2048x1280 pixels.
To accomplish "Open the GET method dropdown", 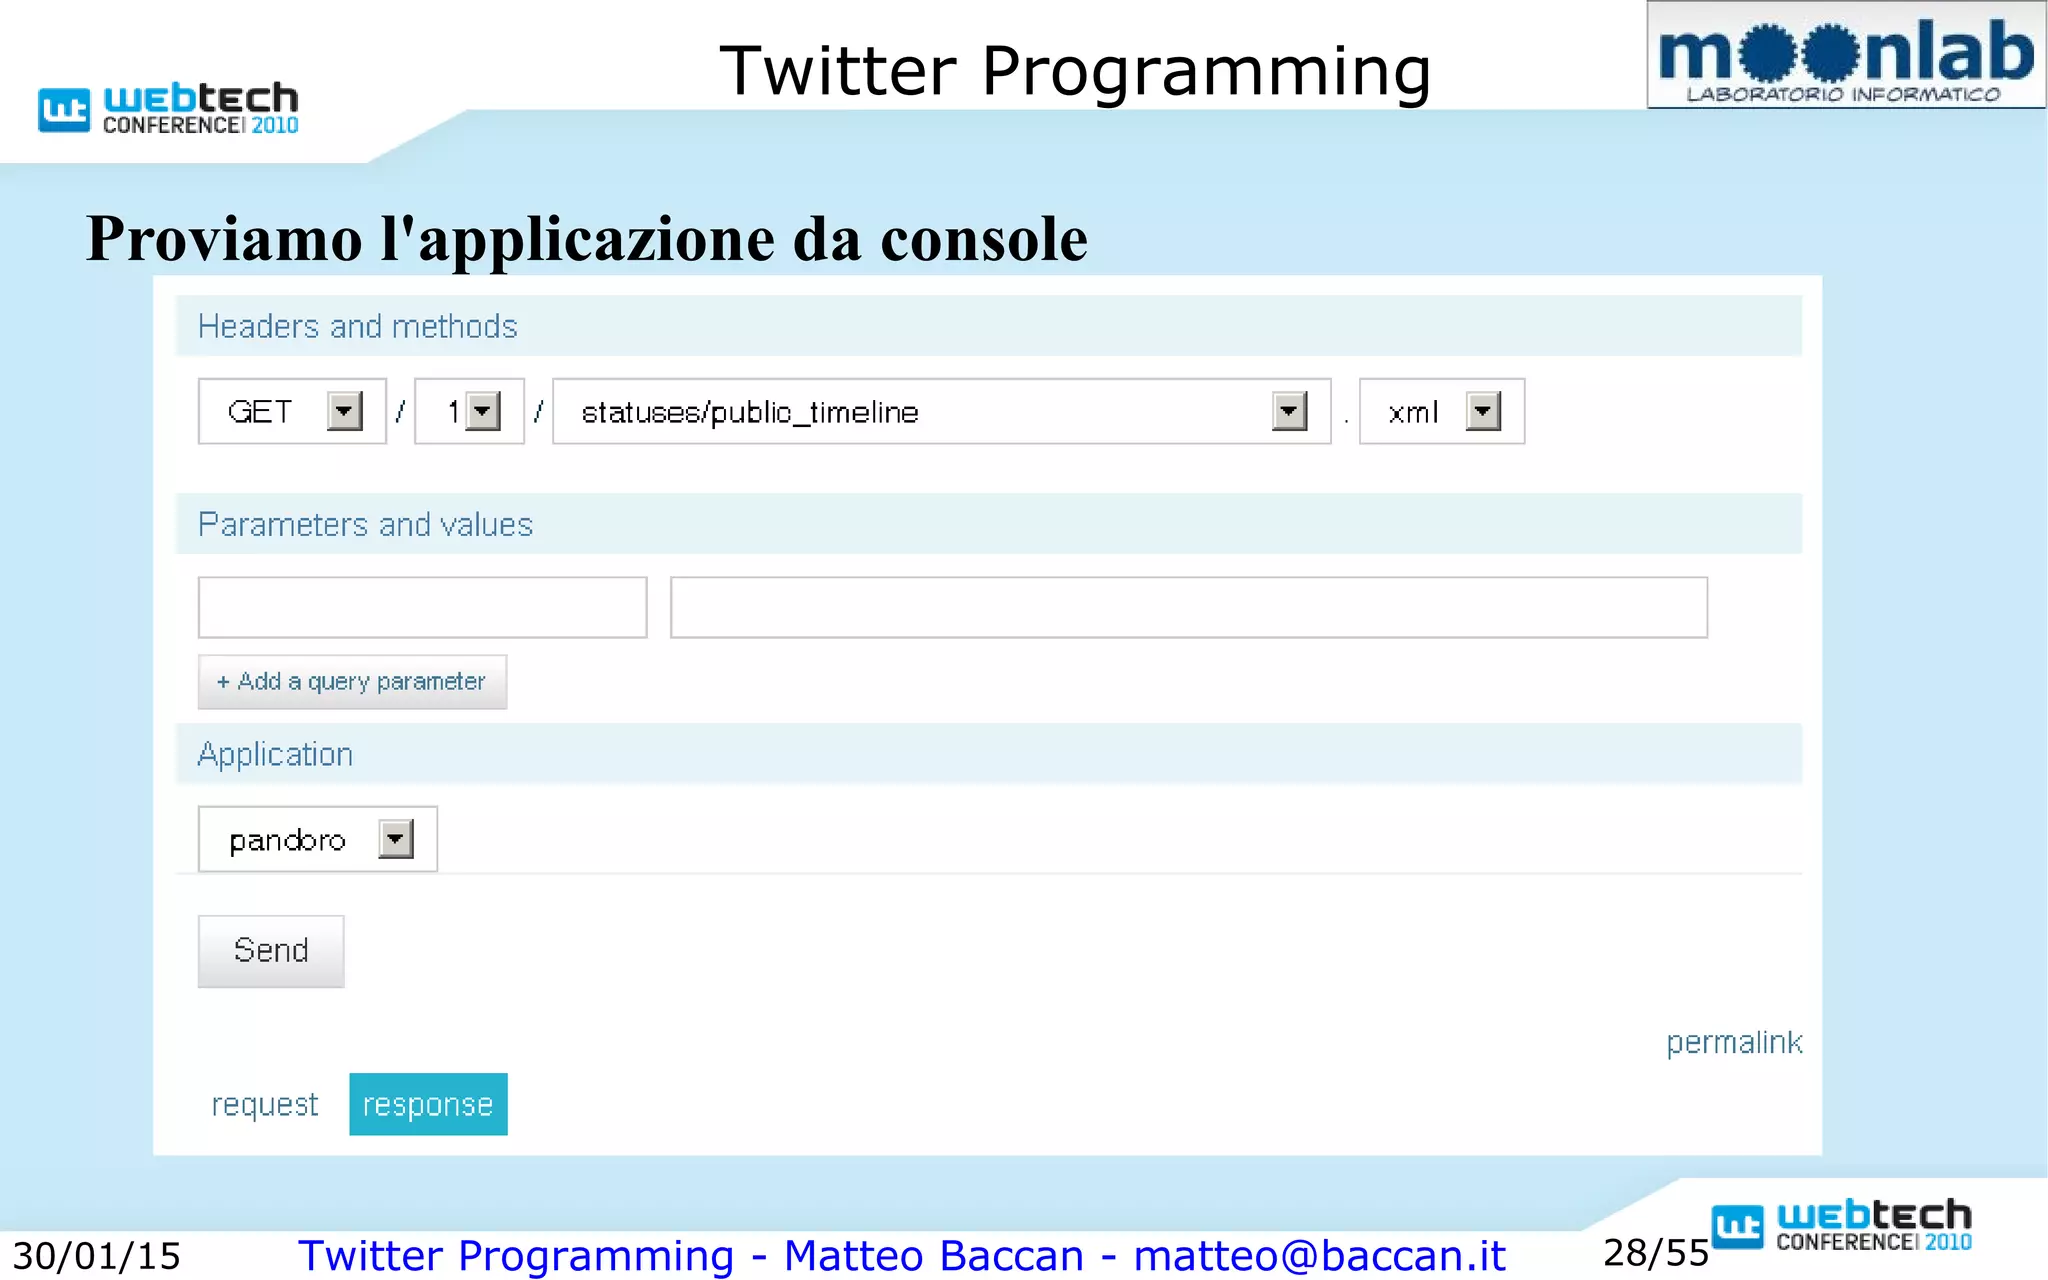I will click(292, 411).
